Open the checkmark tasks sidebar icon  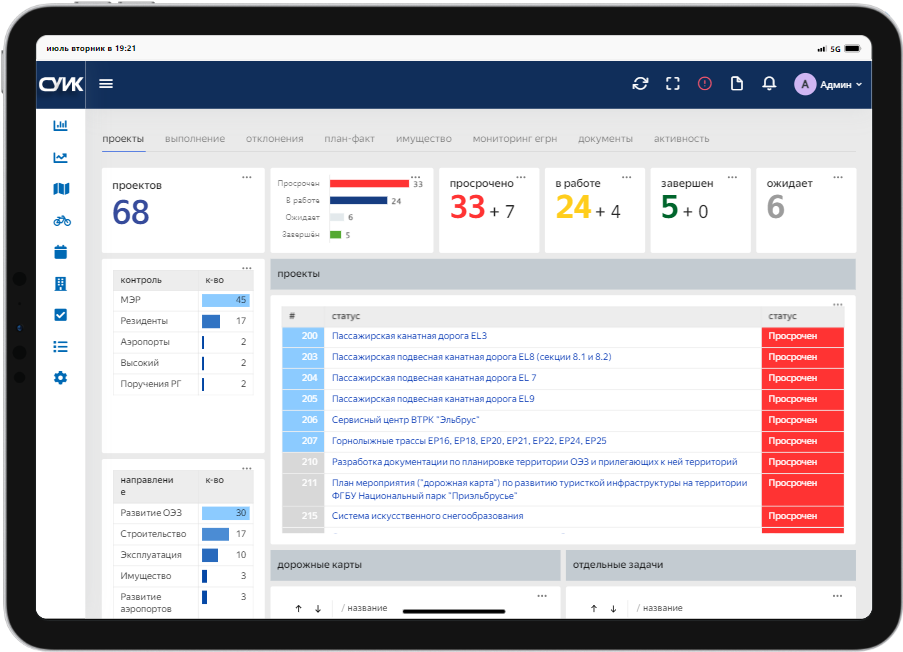pyautogui.click(x=60, y=315)
